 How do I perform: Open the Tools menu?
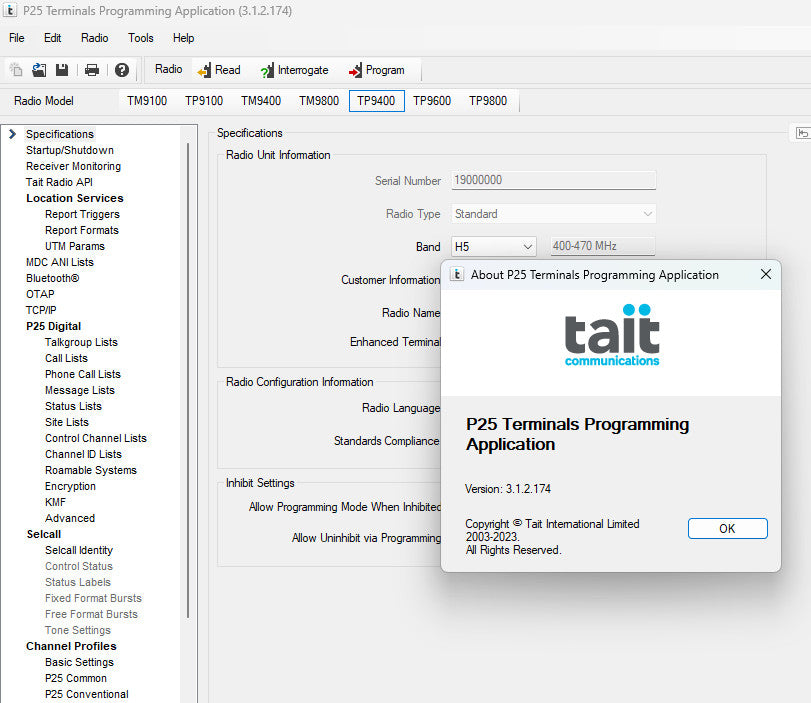click(141, 38)
